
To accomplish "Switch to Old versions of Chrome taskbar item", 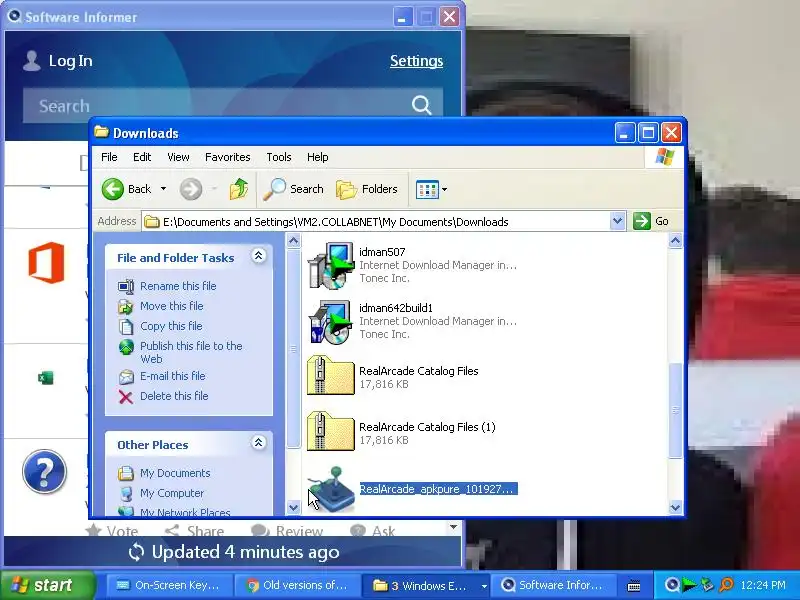I will coord(297,585).
